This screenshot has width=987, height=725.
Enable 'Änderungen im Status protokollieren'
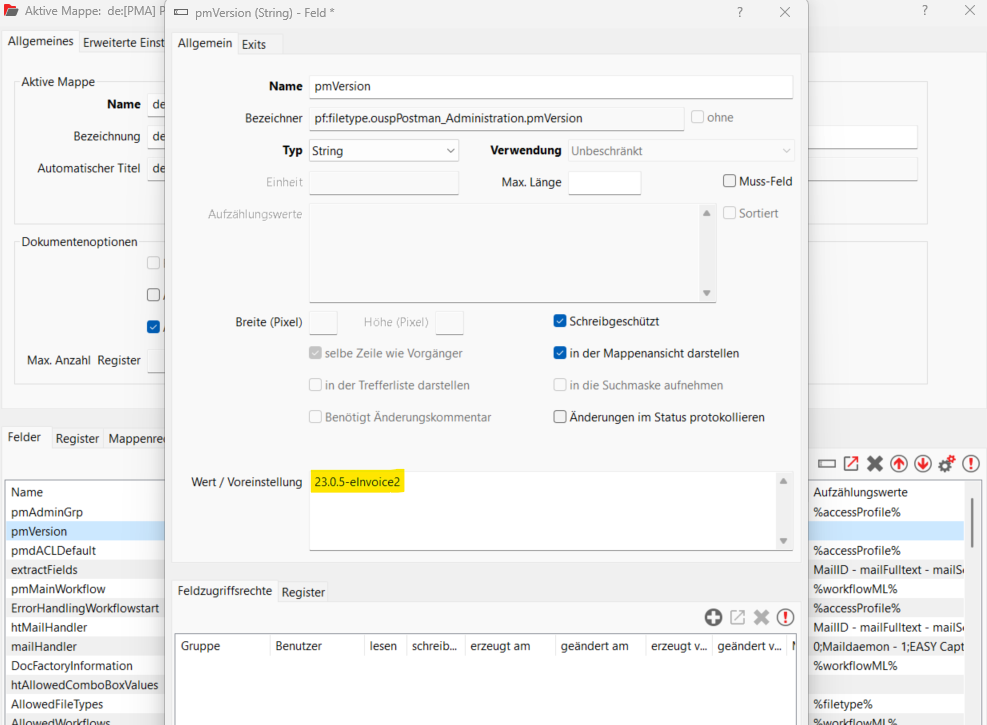[x=560, y=417]
